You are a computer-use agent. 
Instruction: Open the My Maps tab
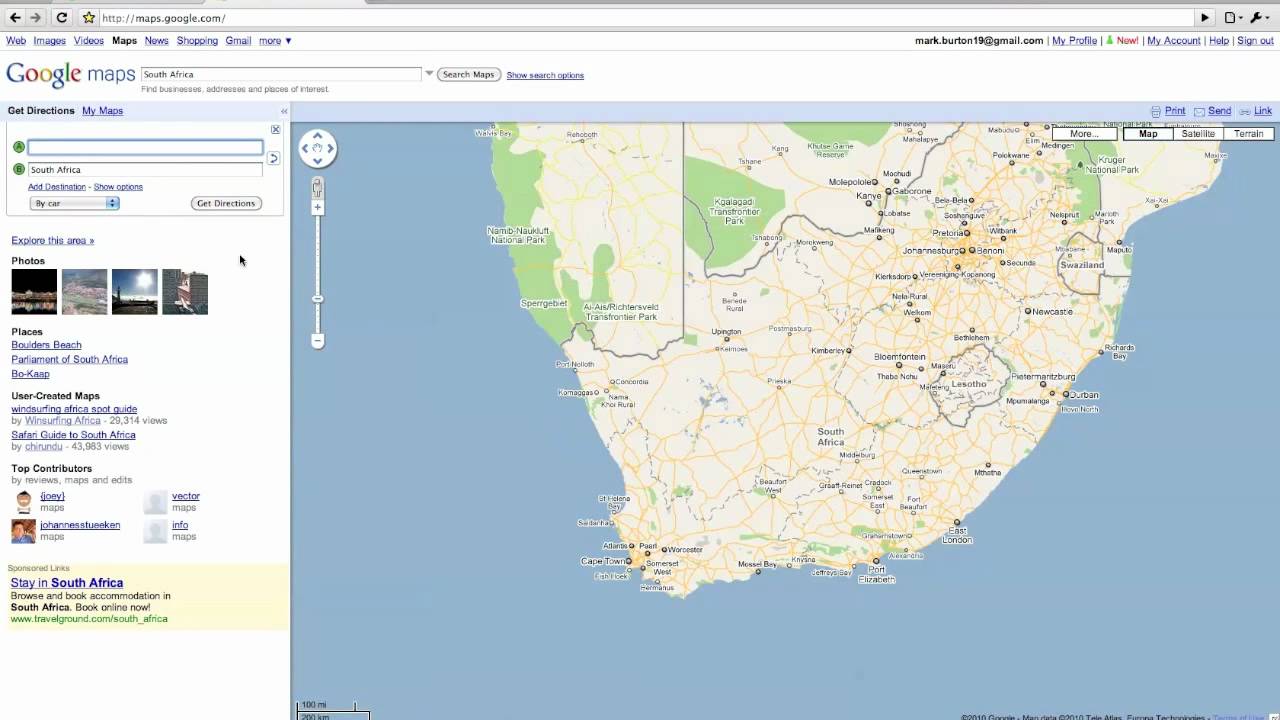tap(102, 111)
